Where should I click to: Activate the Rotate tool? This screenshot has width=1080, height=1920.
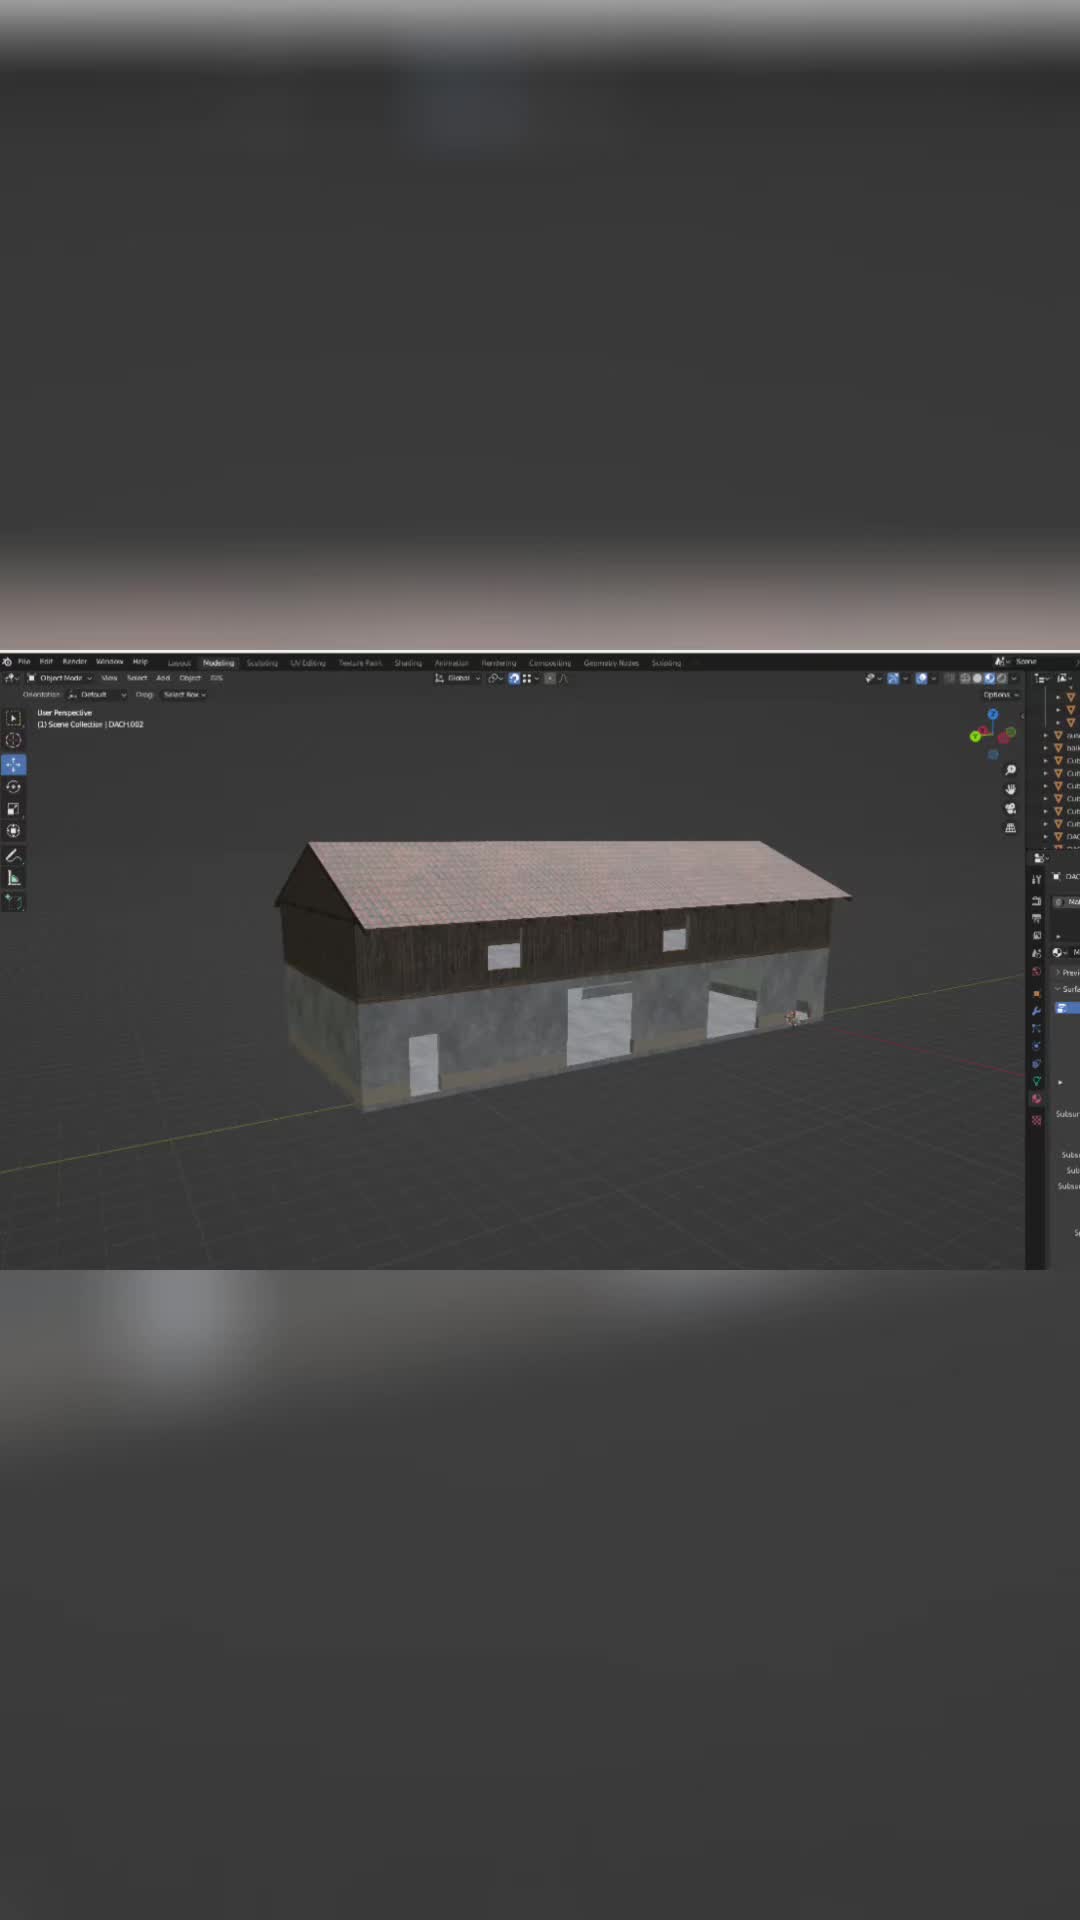pos(13,786)
